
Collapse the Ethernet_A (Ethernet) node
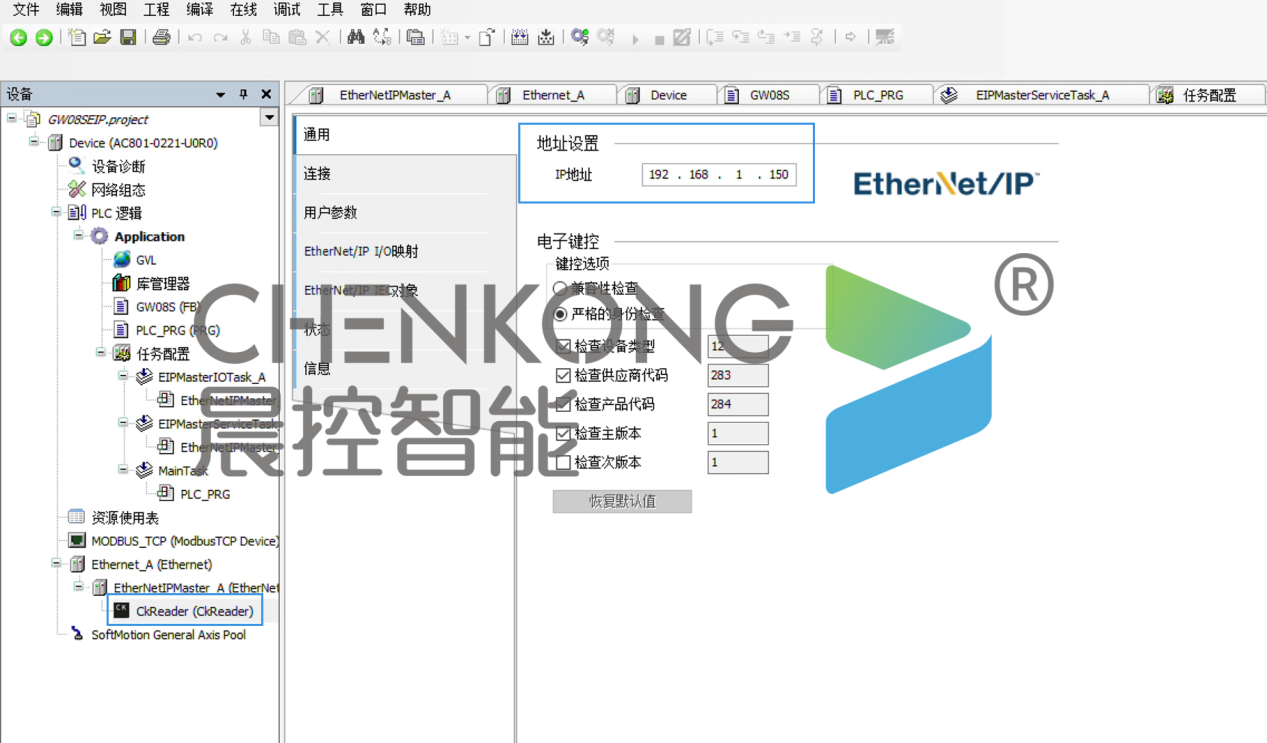[x=56, y=564]
